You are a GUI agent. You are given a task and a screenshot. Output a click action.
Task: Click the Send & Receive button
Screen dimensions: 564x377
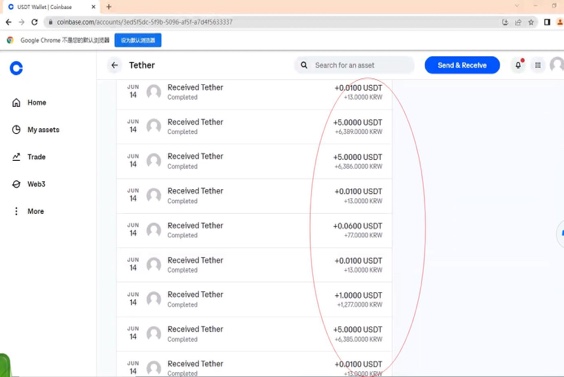click(462, 65)
